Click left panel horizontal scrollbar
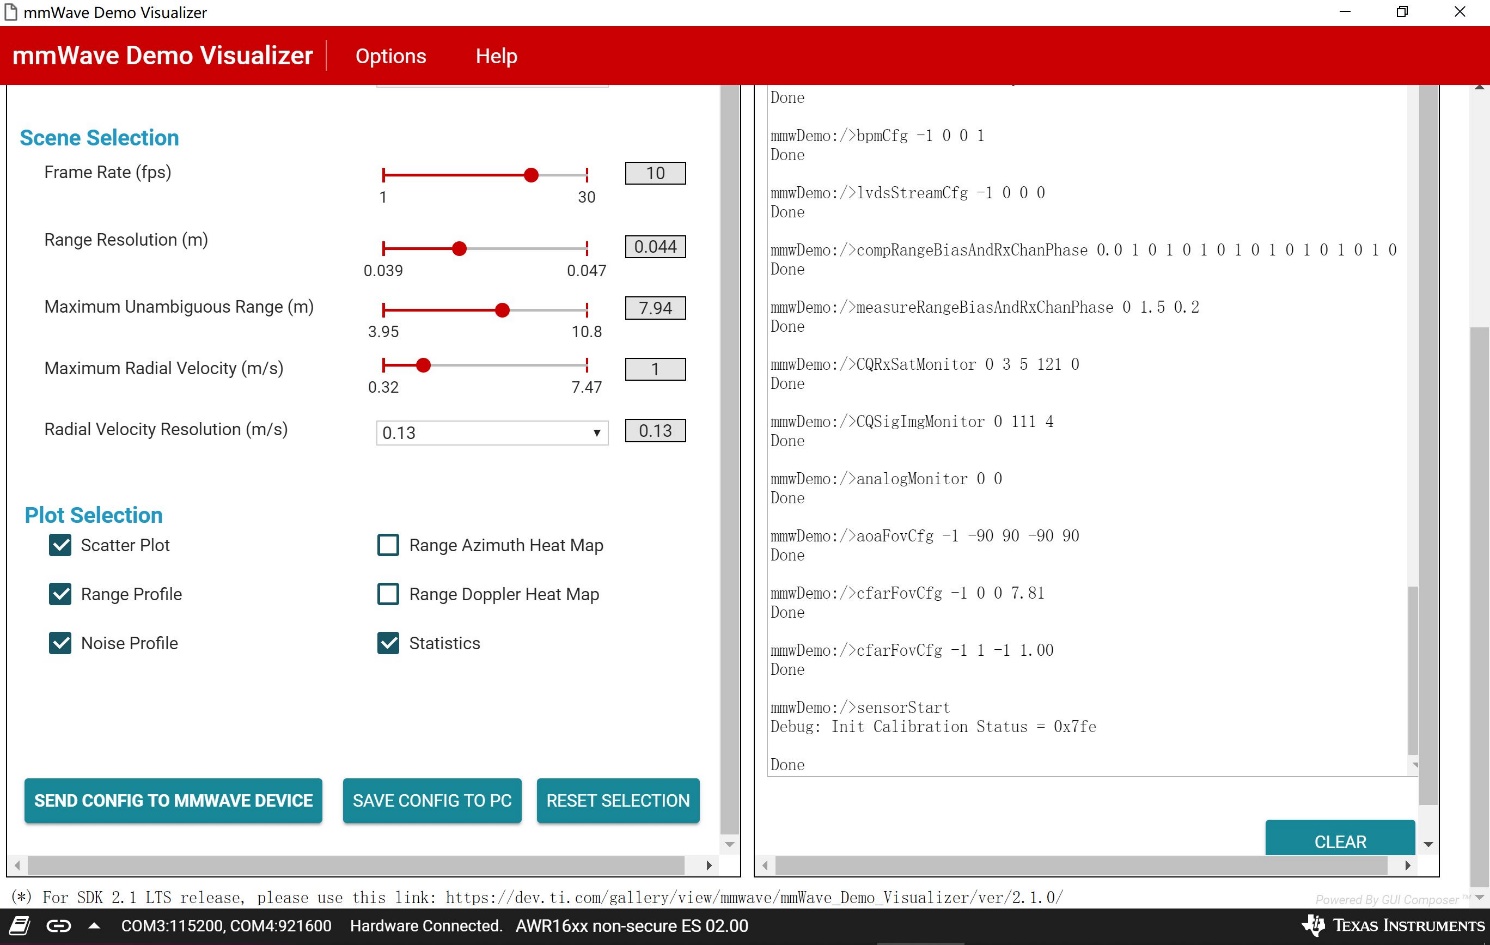The height and width of the screenshot is (945, 1490). click(356, 865)
